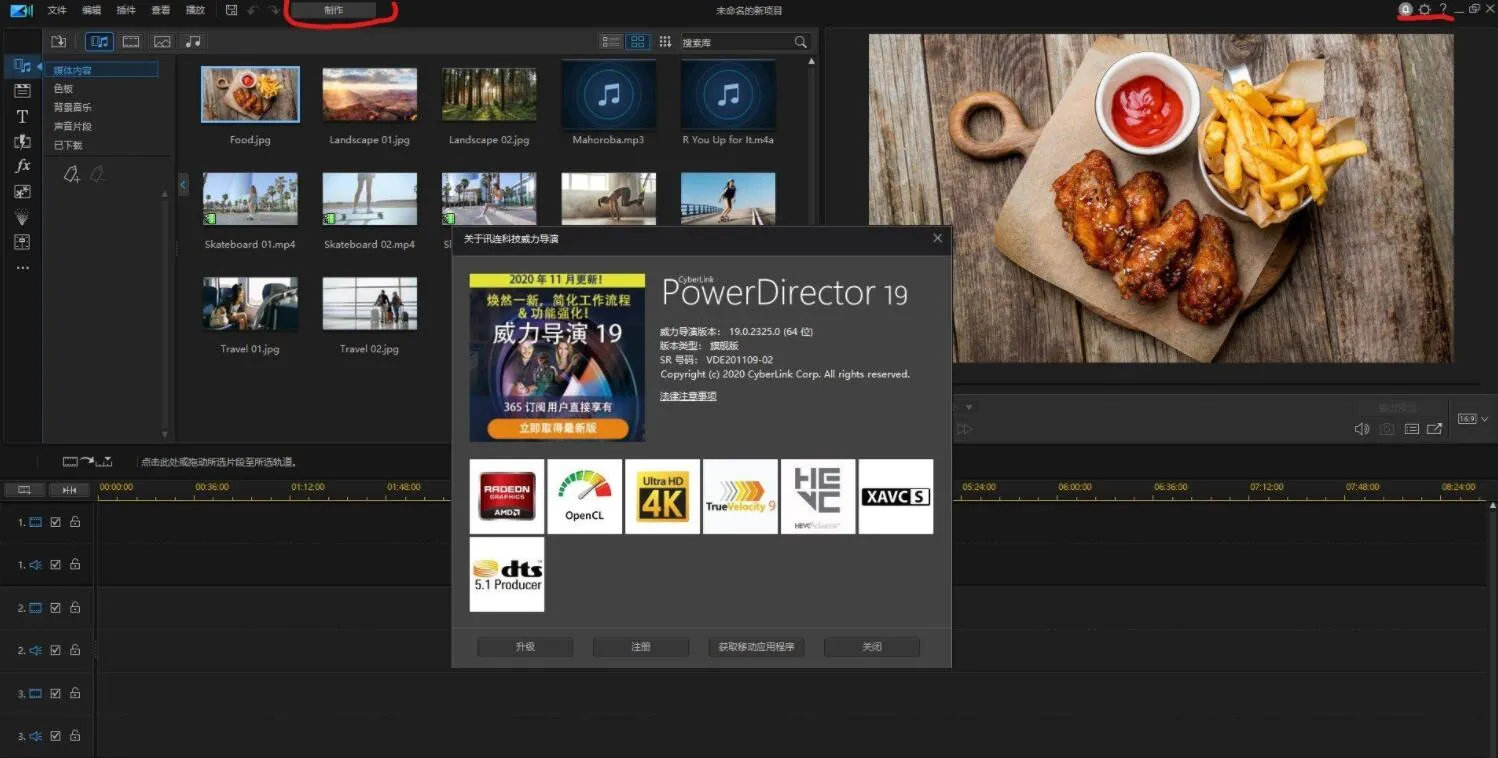
Task: Click the 升级 (Upgrade) button in dialog
Action: click(x=525, y=647)
